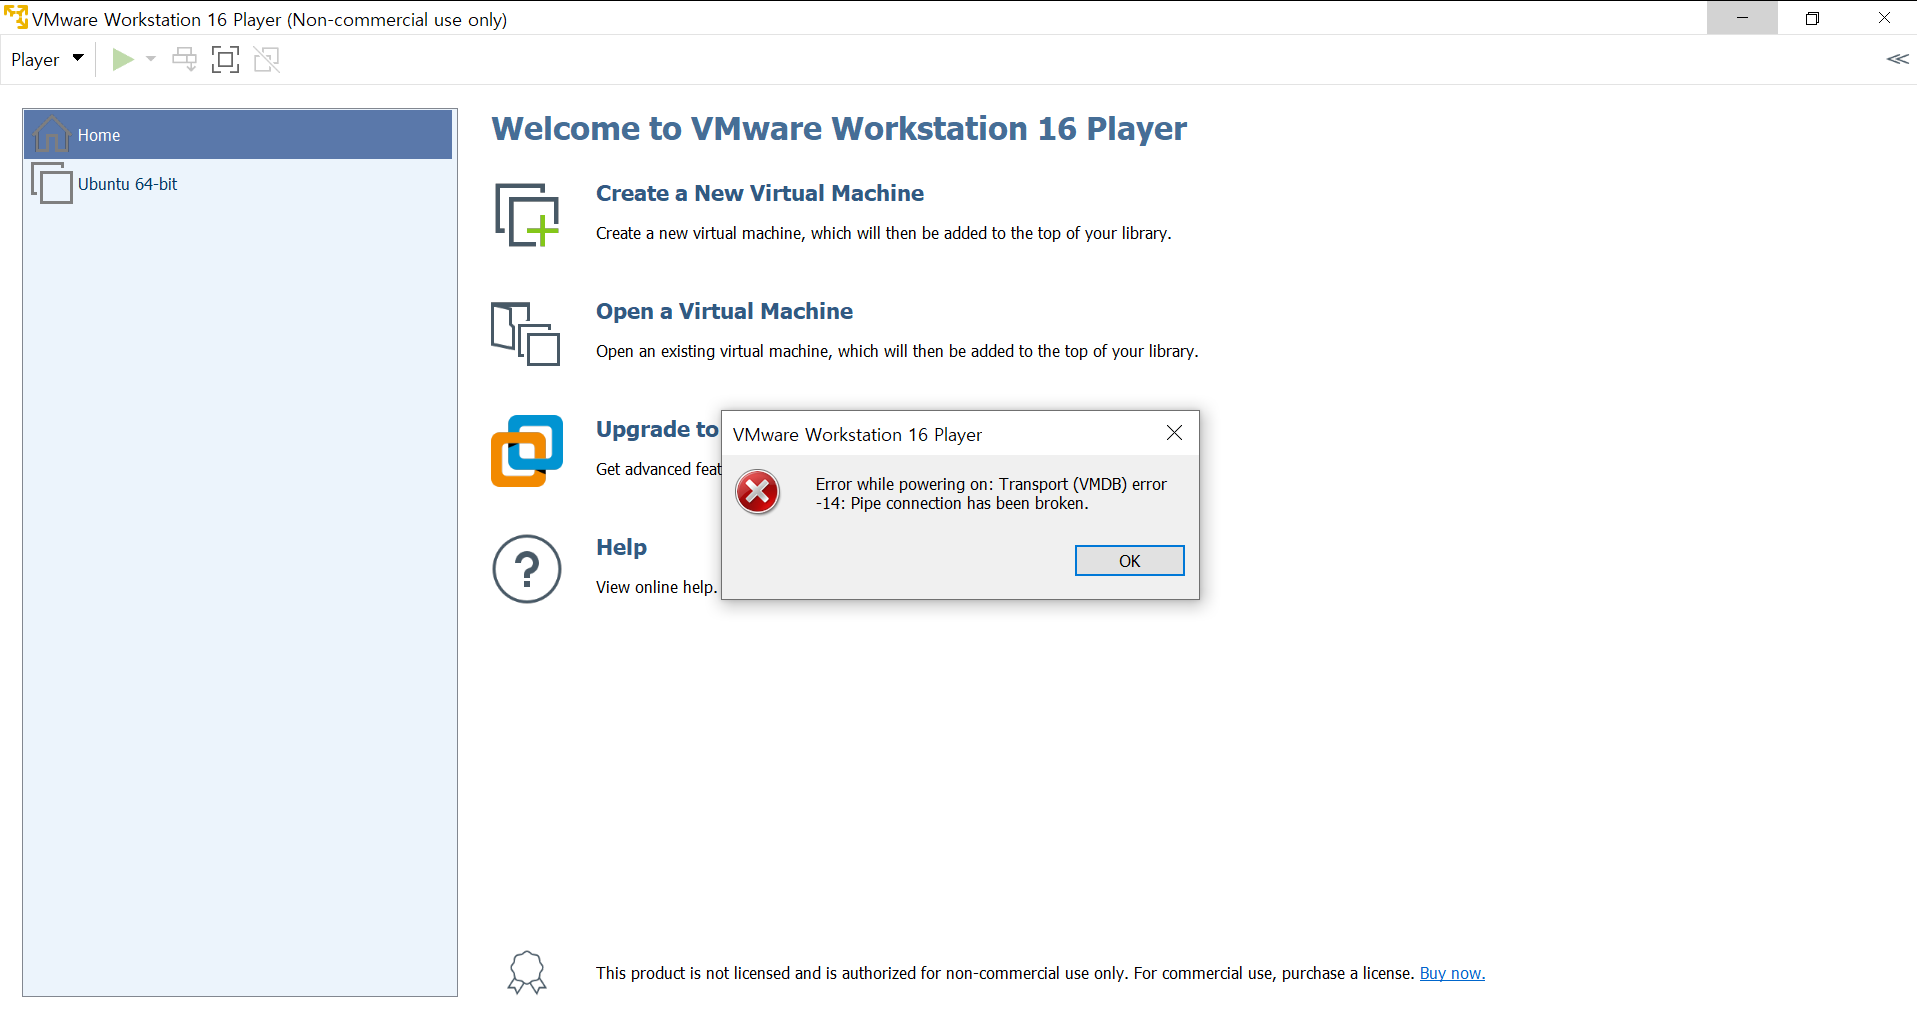Click the Help heading

click(621, 547)
